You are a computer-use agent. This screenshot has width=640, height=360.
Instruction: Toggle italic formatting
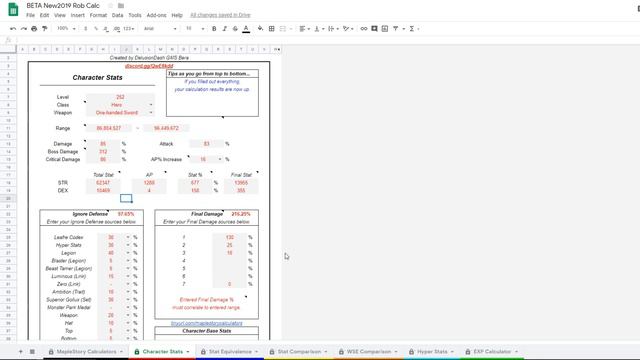224,29
